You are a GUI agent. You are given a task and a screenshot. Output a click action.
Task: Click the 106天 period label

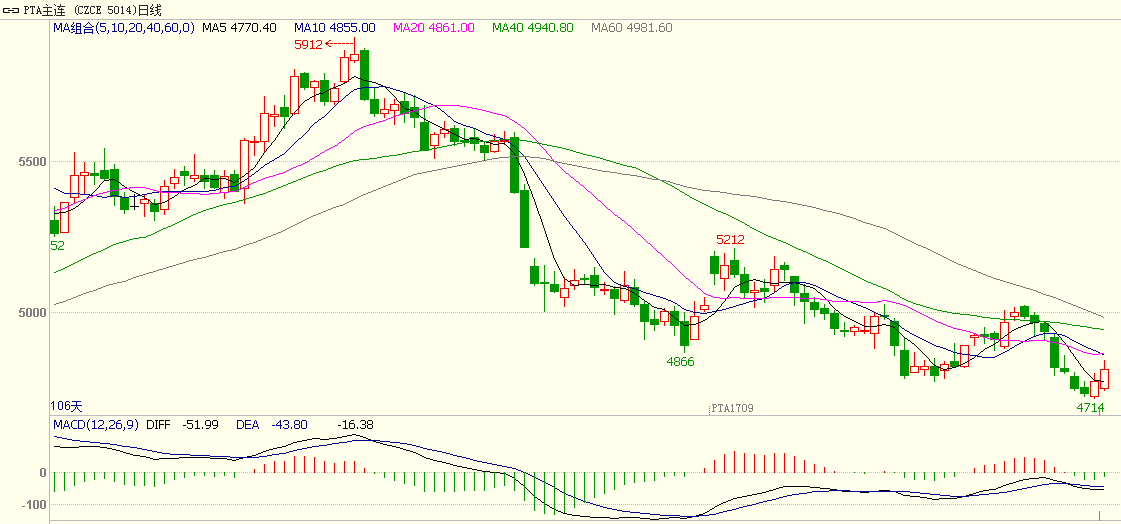(67, 406)
